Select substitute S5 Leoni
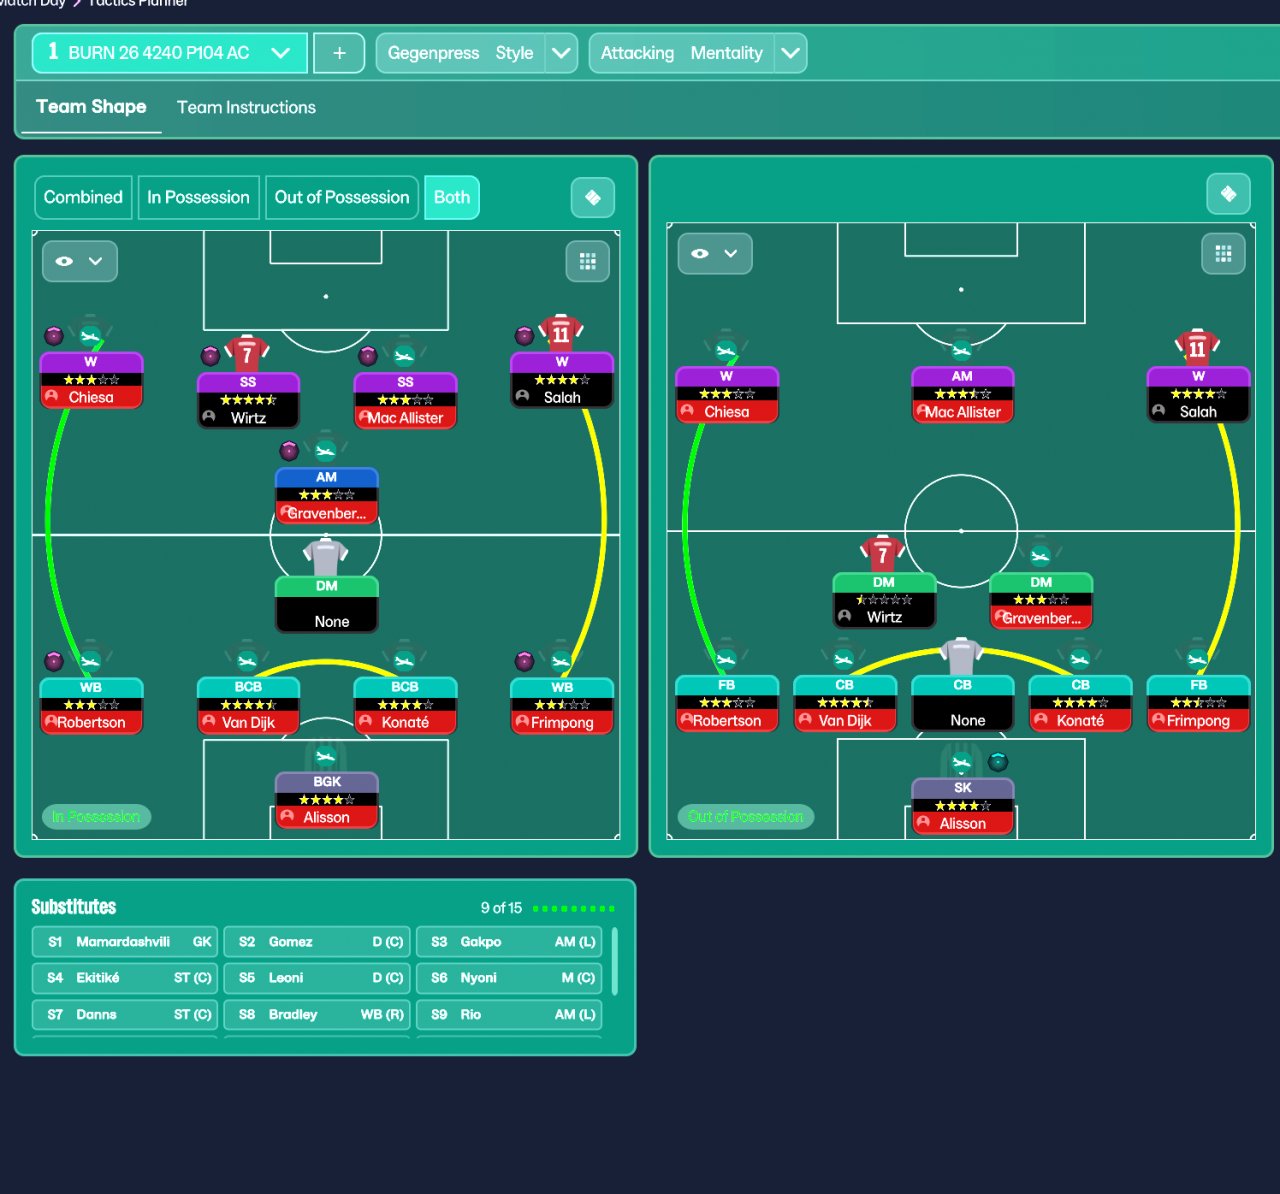Viewport: 1280px width, 1194px height. [317, 978]
